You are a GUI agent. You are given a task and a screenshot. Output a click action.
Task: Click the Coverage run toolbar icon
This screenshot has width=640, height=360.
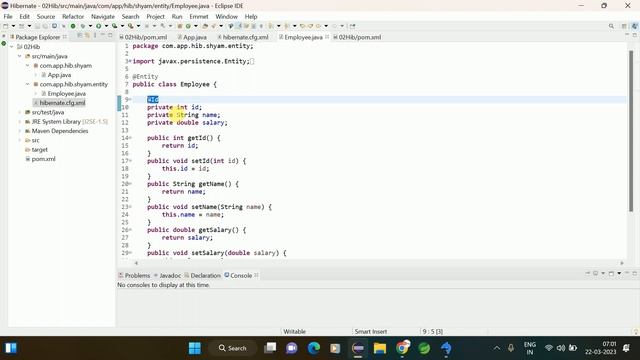[115, 26]
